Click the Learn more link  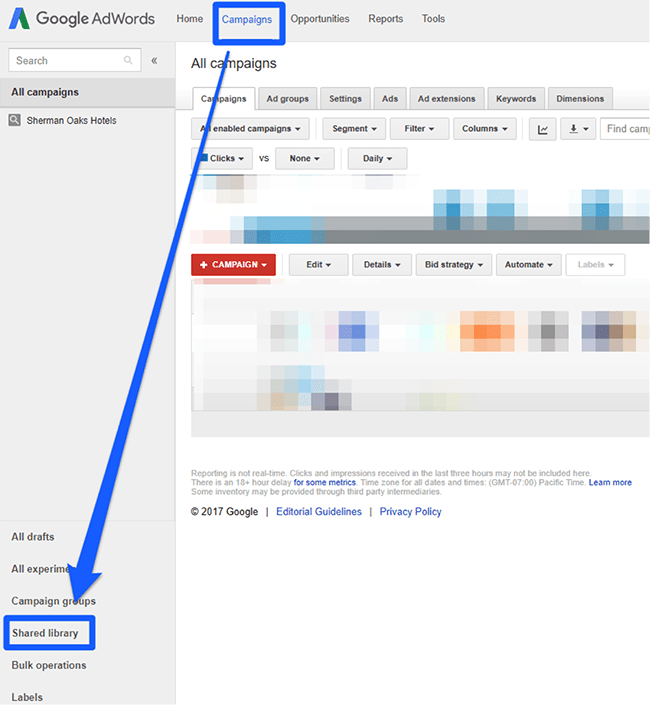pos(610,482)
